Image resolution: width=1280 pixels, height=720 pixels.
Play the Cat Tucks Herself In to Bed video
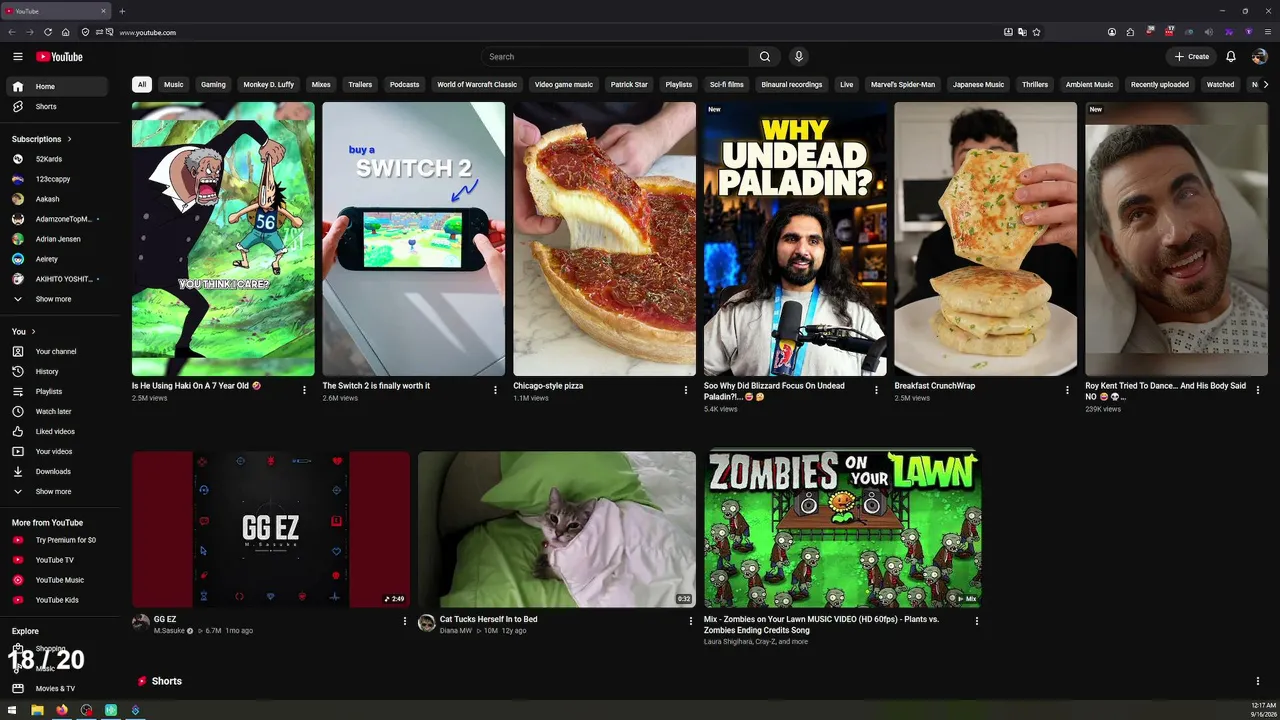pos(557,529)
